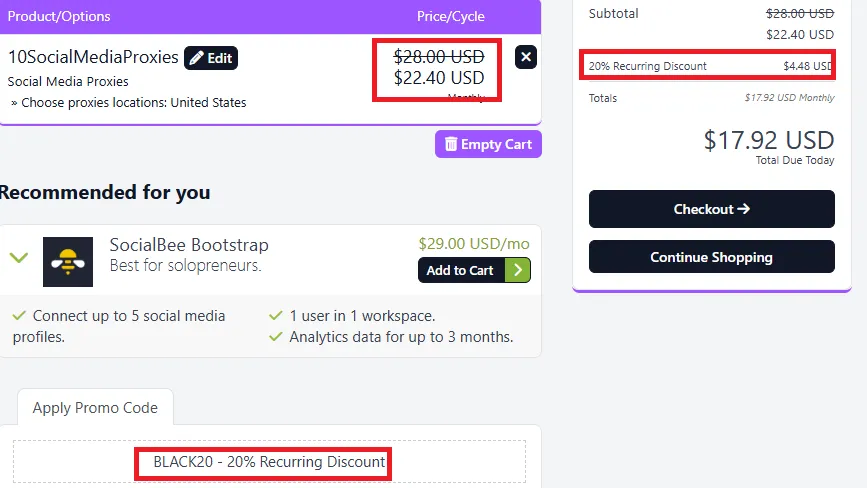Select the BLACK20 promo code text
867x488 pixels.
click(269, 462)
